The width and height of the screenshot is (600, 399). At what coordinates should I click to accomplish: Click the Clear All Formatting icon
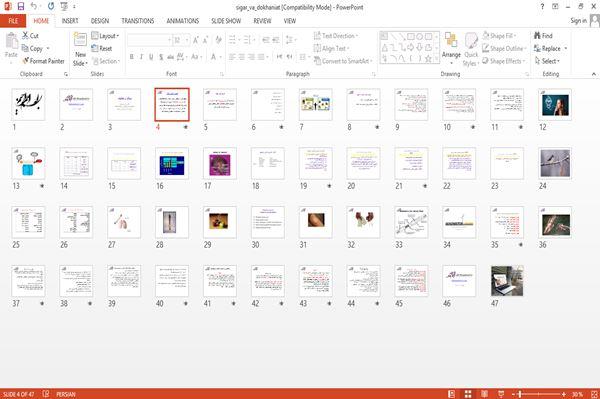pos(218,40)
